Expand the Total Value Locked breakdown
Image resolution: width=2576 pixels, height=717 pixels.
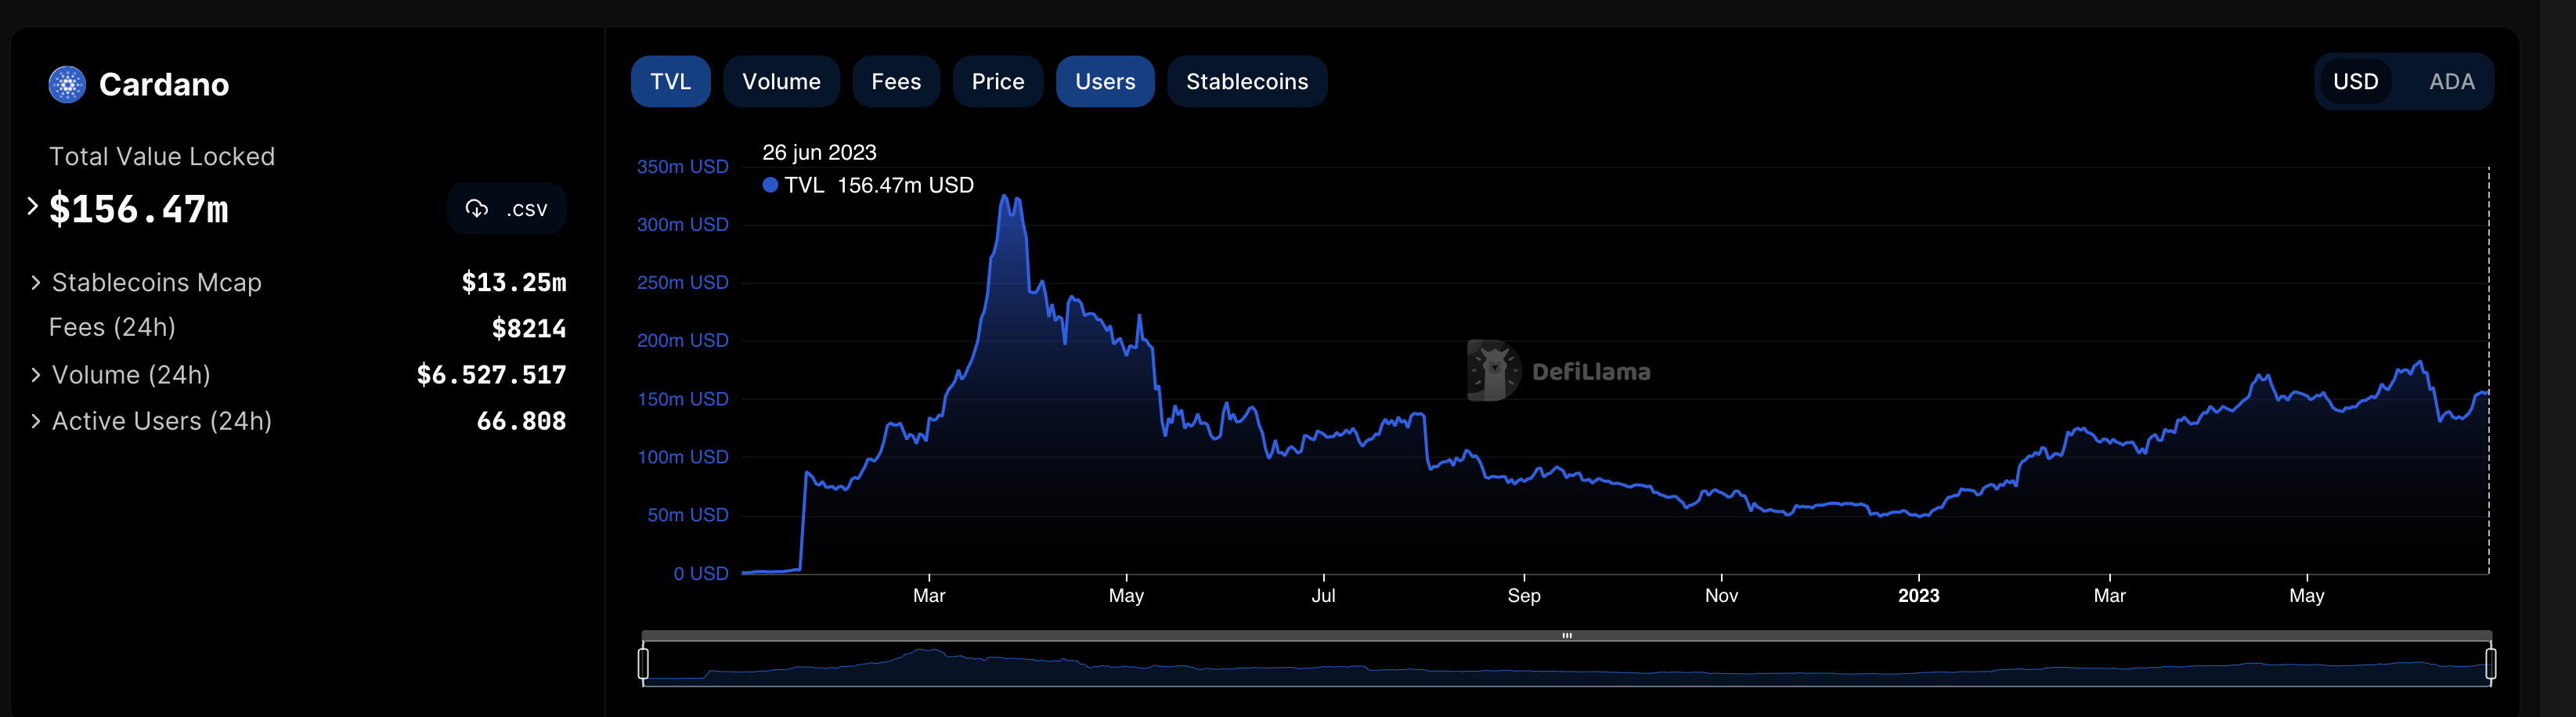click(x=33, y=207)
